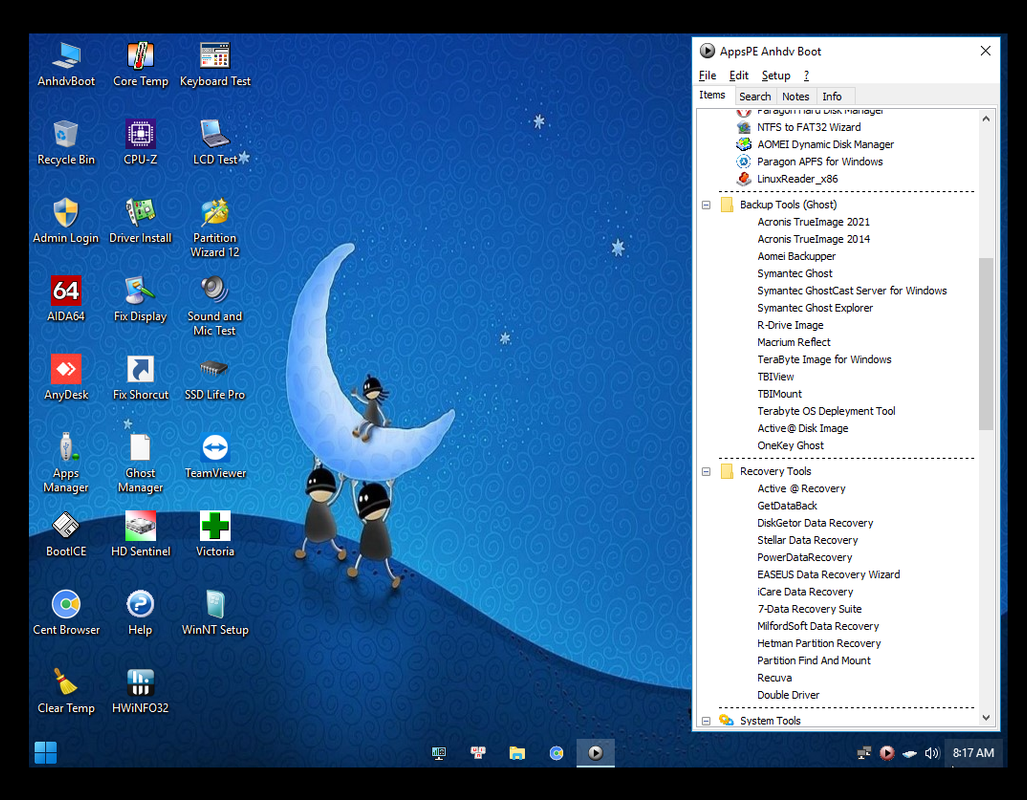Select the Fix Display icon
Image resolution: width=1027 pixels, height=800 pixels.
140,299
